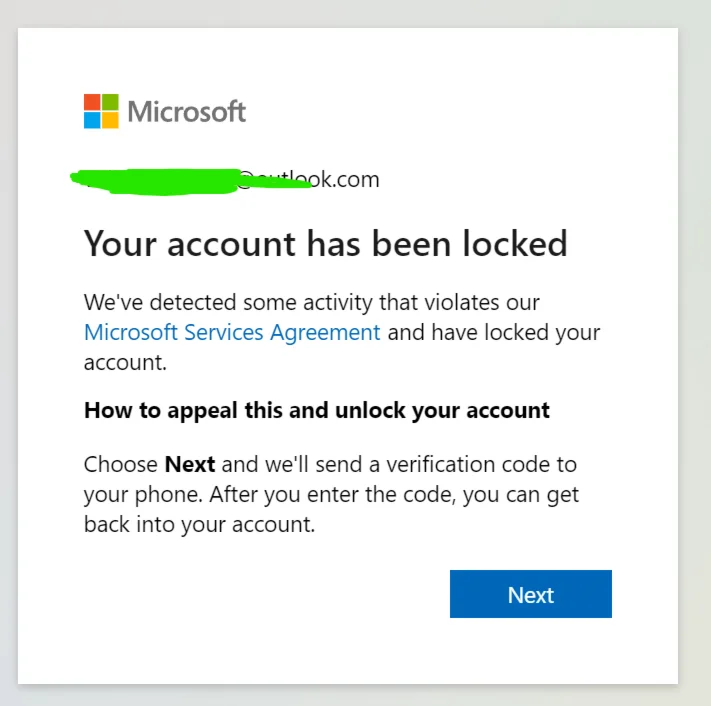This screenshot has width=711, height=706.
Task: Click the "and have locked your" text
Action: (494, 332)
